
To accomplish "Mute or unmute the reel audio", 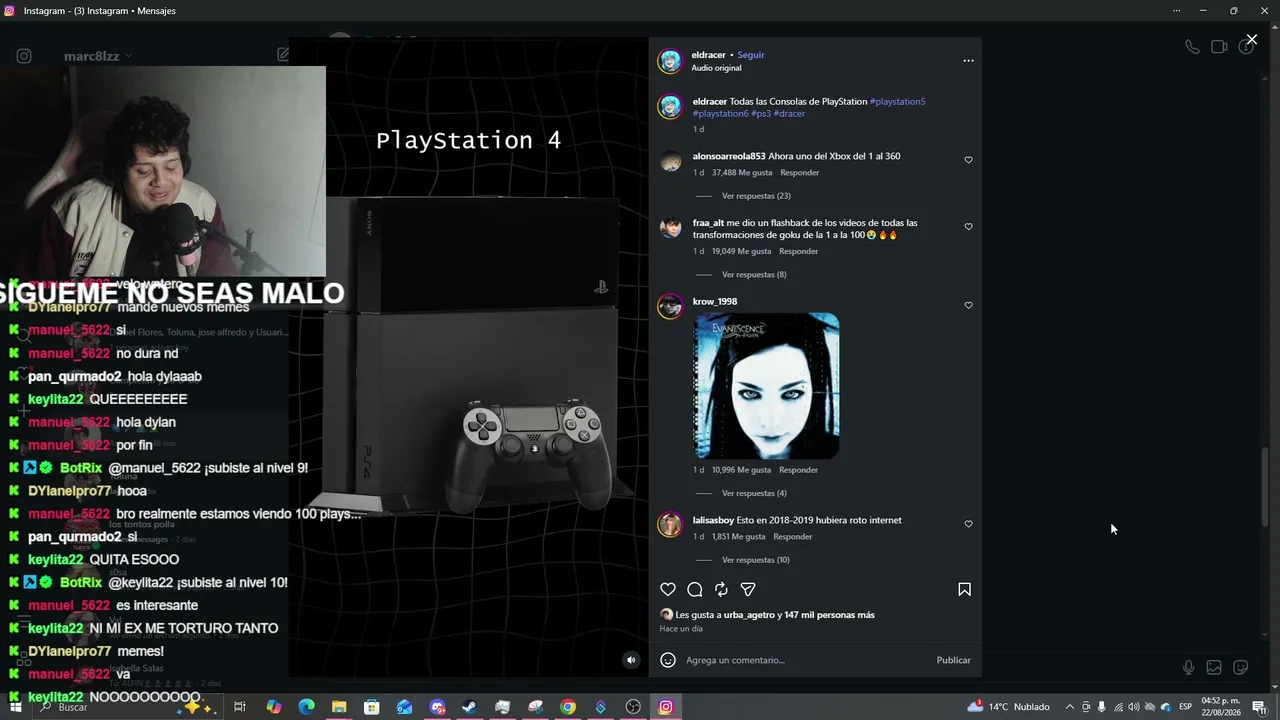I will click(631, 660).
